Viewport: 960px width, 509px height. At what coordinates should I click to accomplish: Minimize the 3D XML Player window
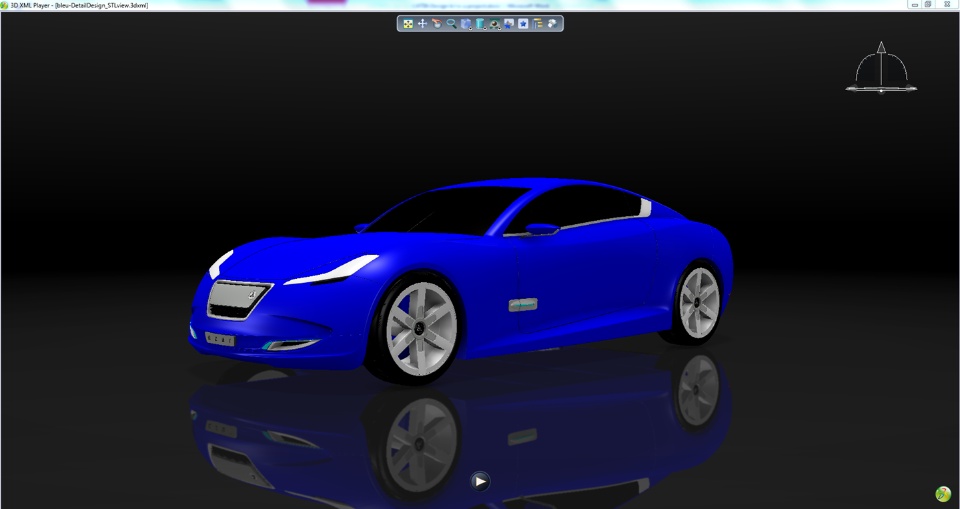[x=915, y=4]
